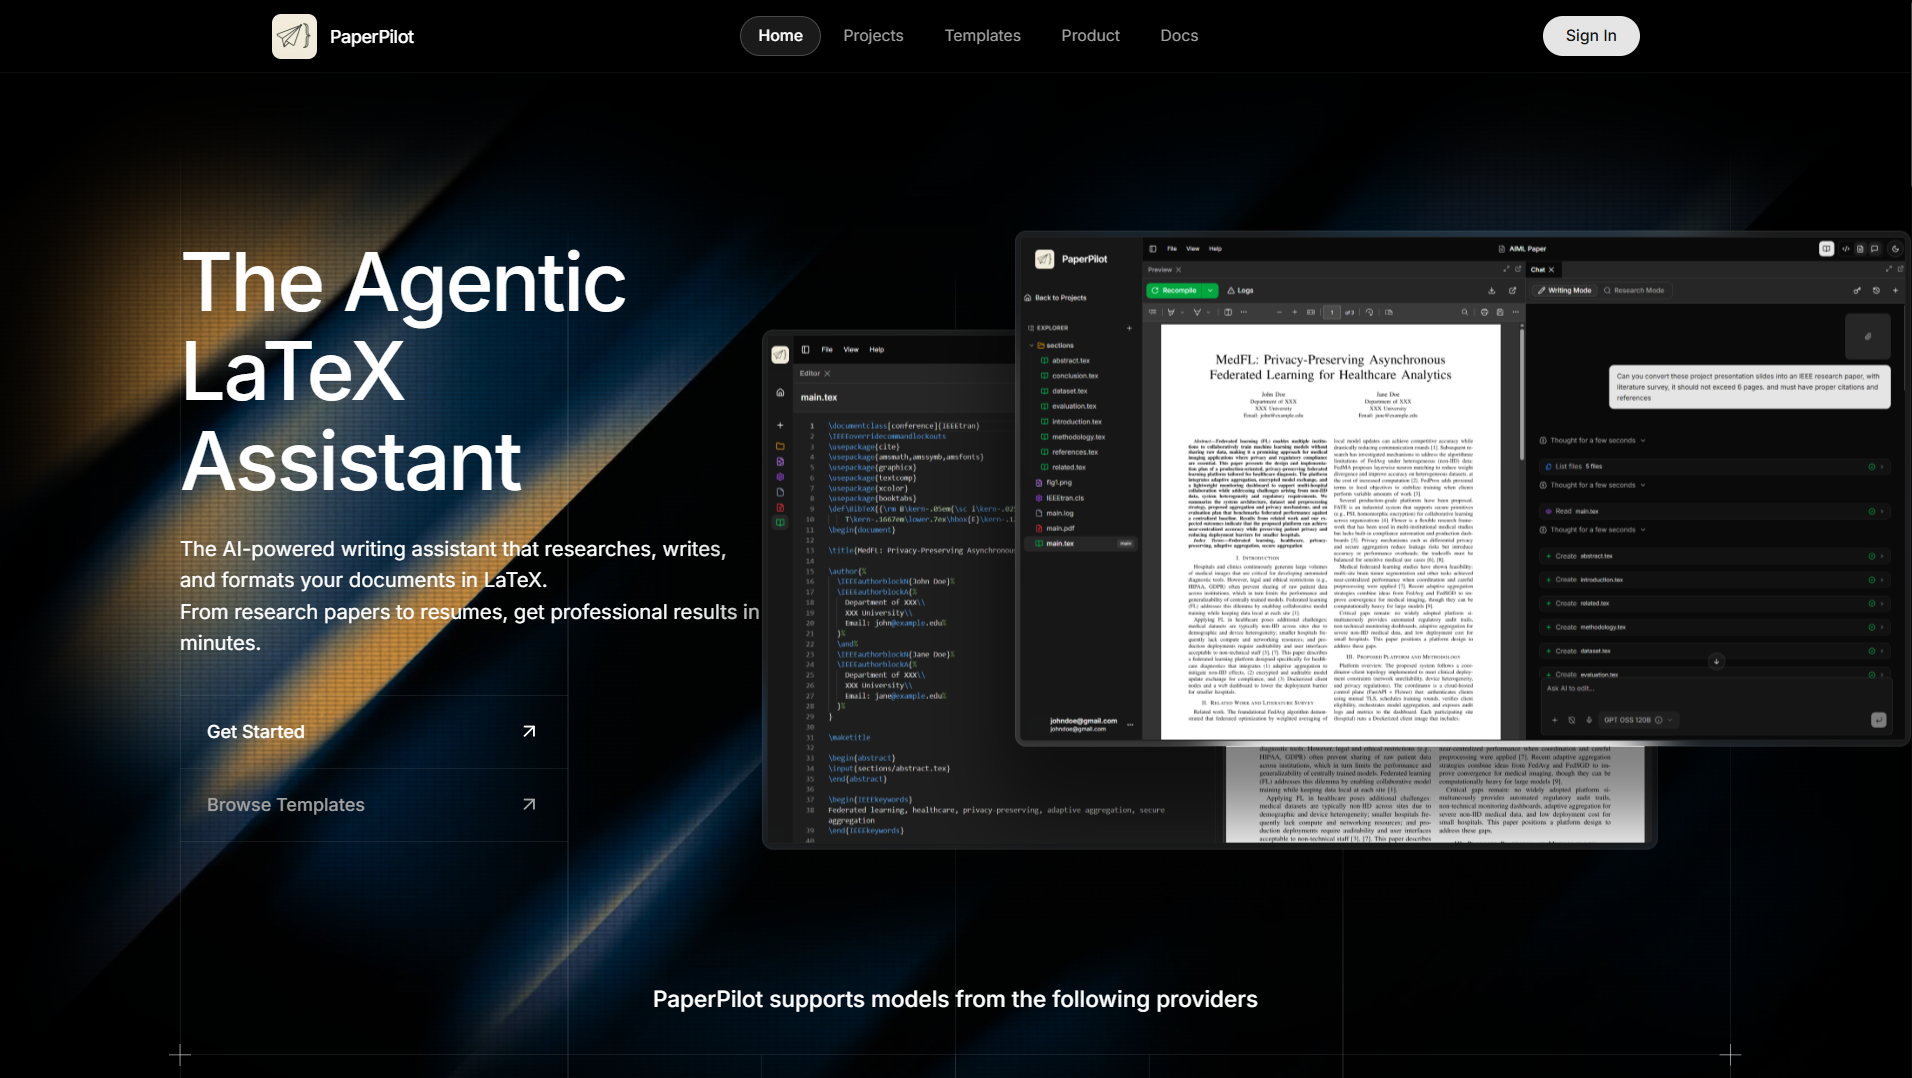Click the Browse Templates arrow icon
Image resolution: width=1912 pixels, height=1078 pixels.
(x=529, y=805)
